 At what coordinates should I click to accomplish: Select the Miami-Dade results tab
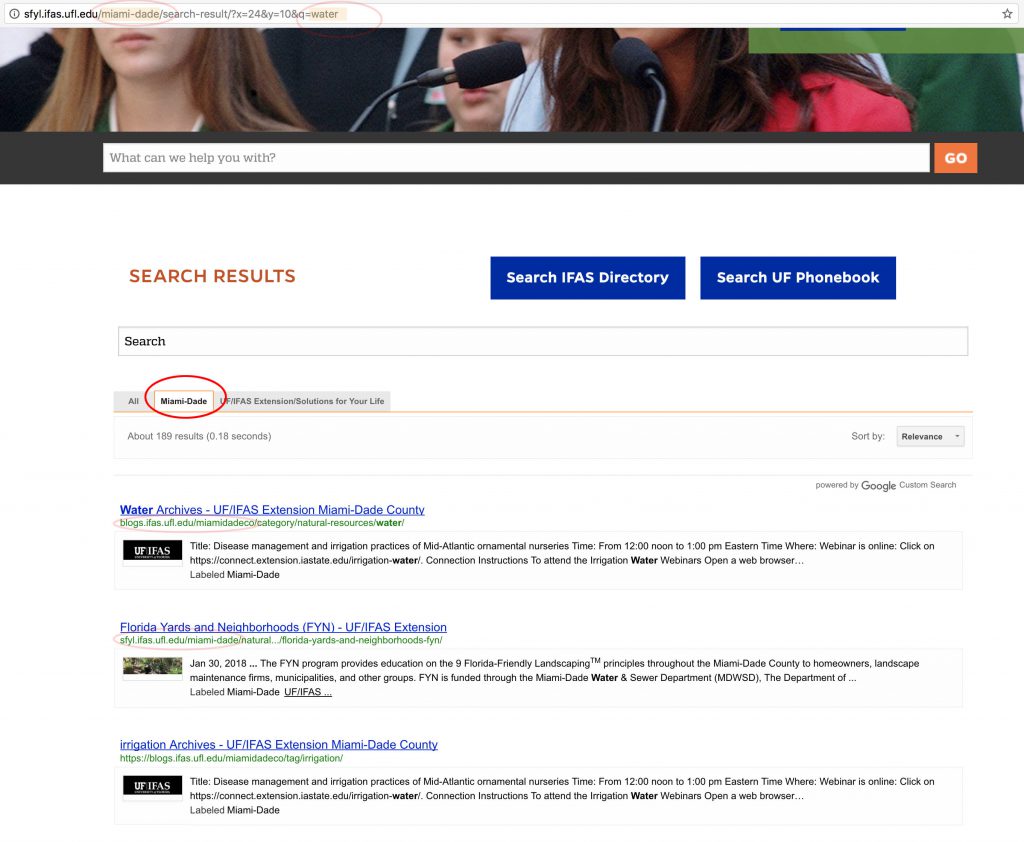click(x=183, y=401)
